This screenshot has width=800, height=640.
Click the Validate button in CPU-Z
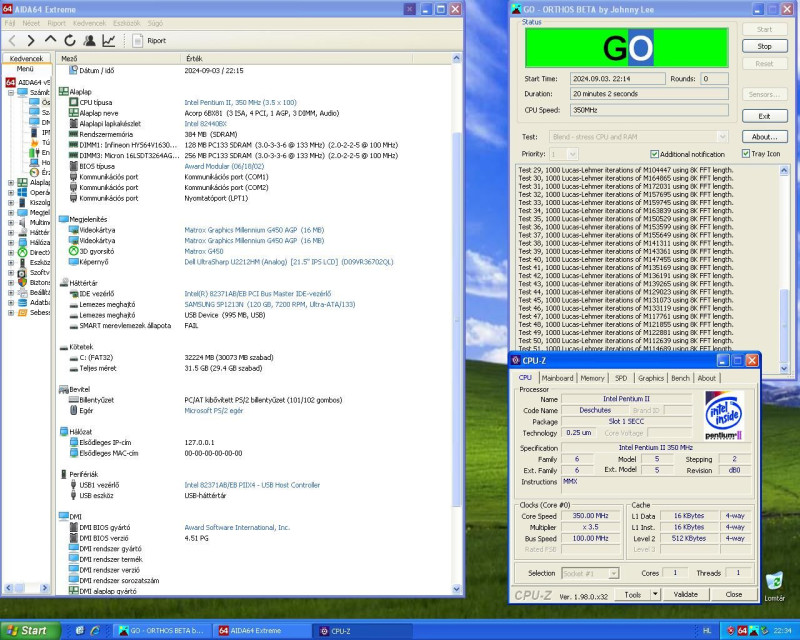[x=686, y=594]
